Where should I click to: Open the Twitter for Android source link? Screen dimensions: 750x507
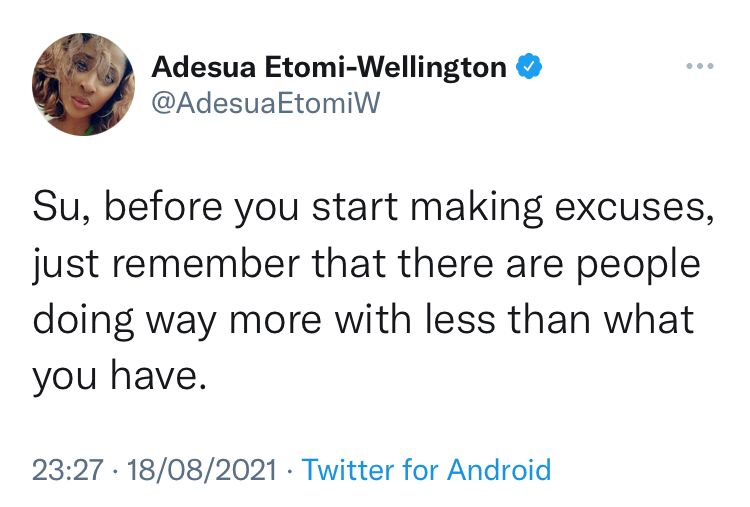pyautogui.click(x=427, y=469)
